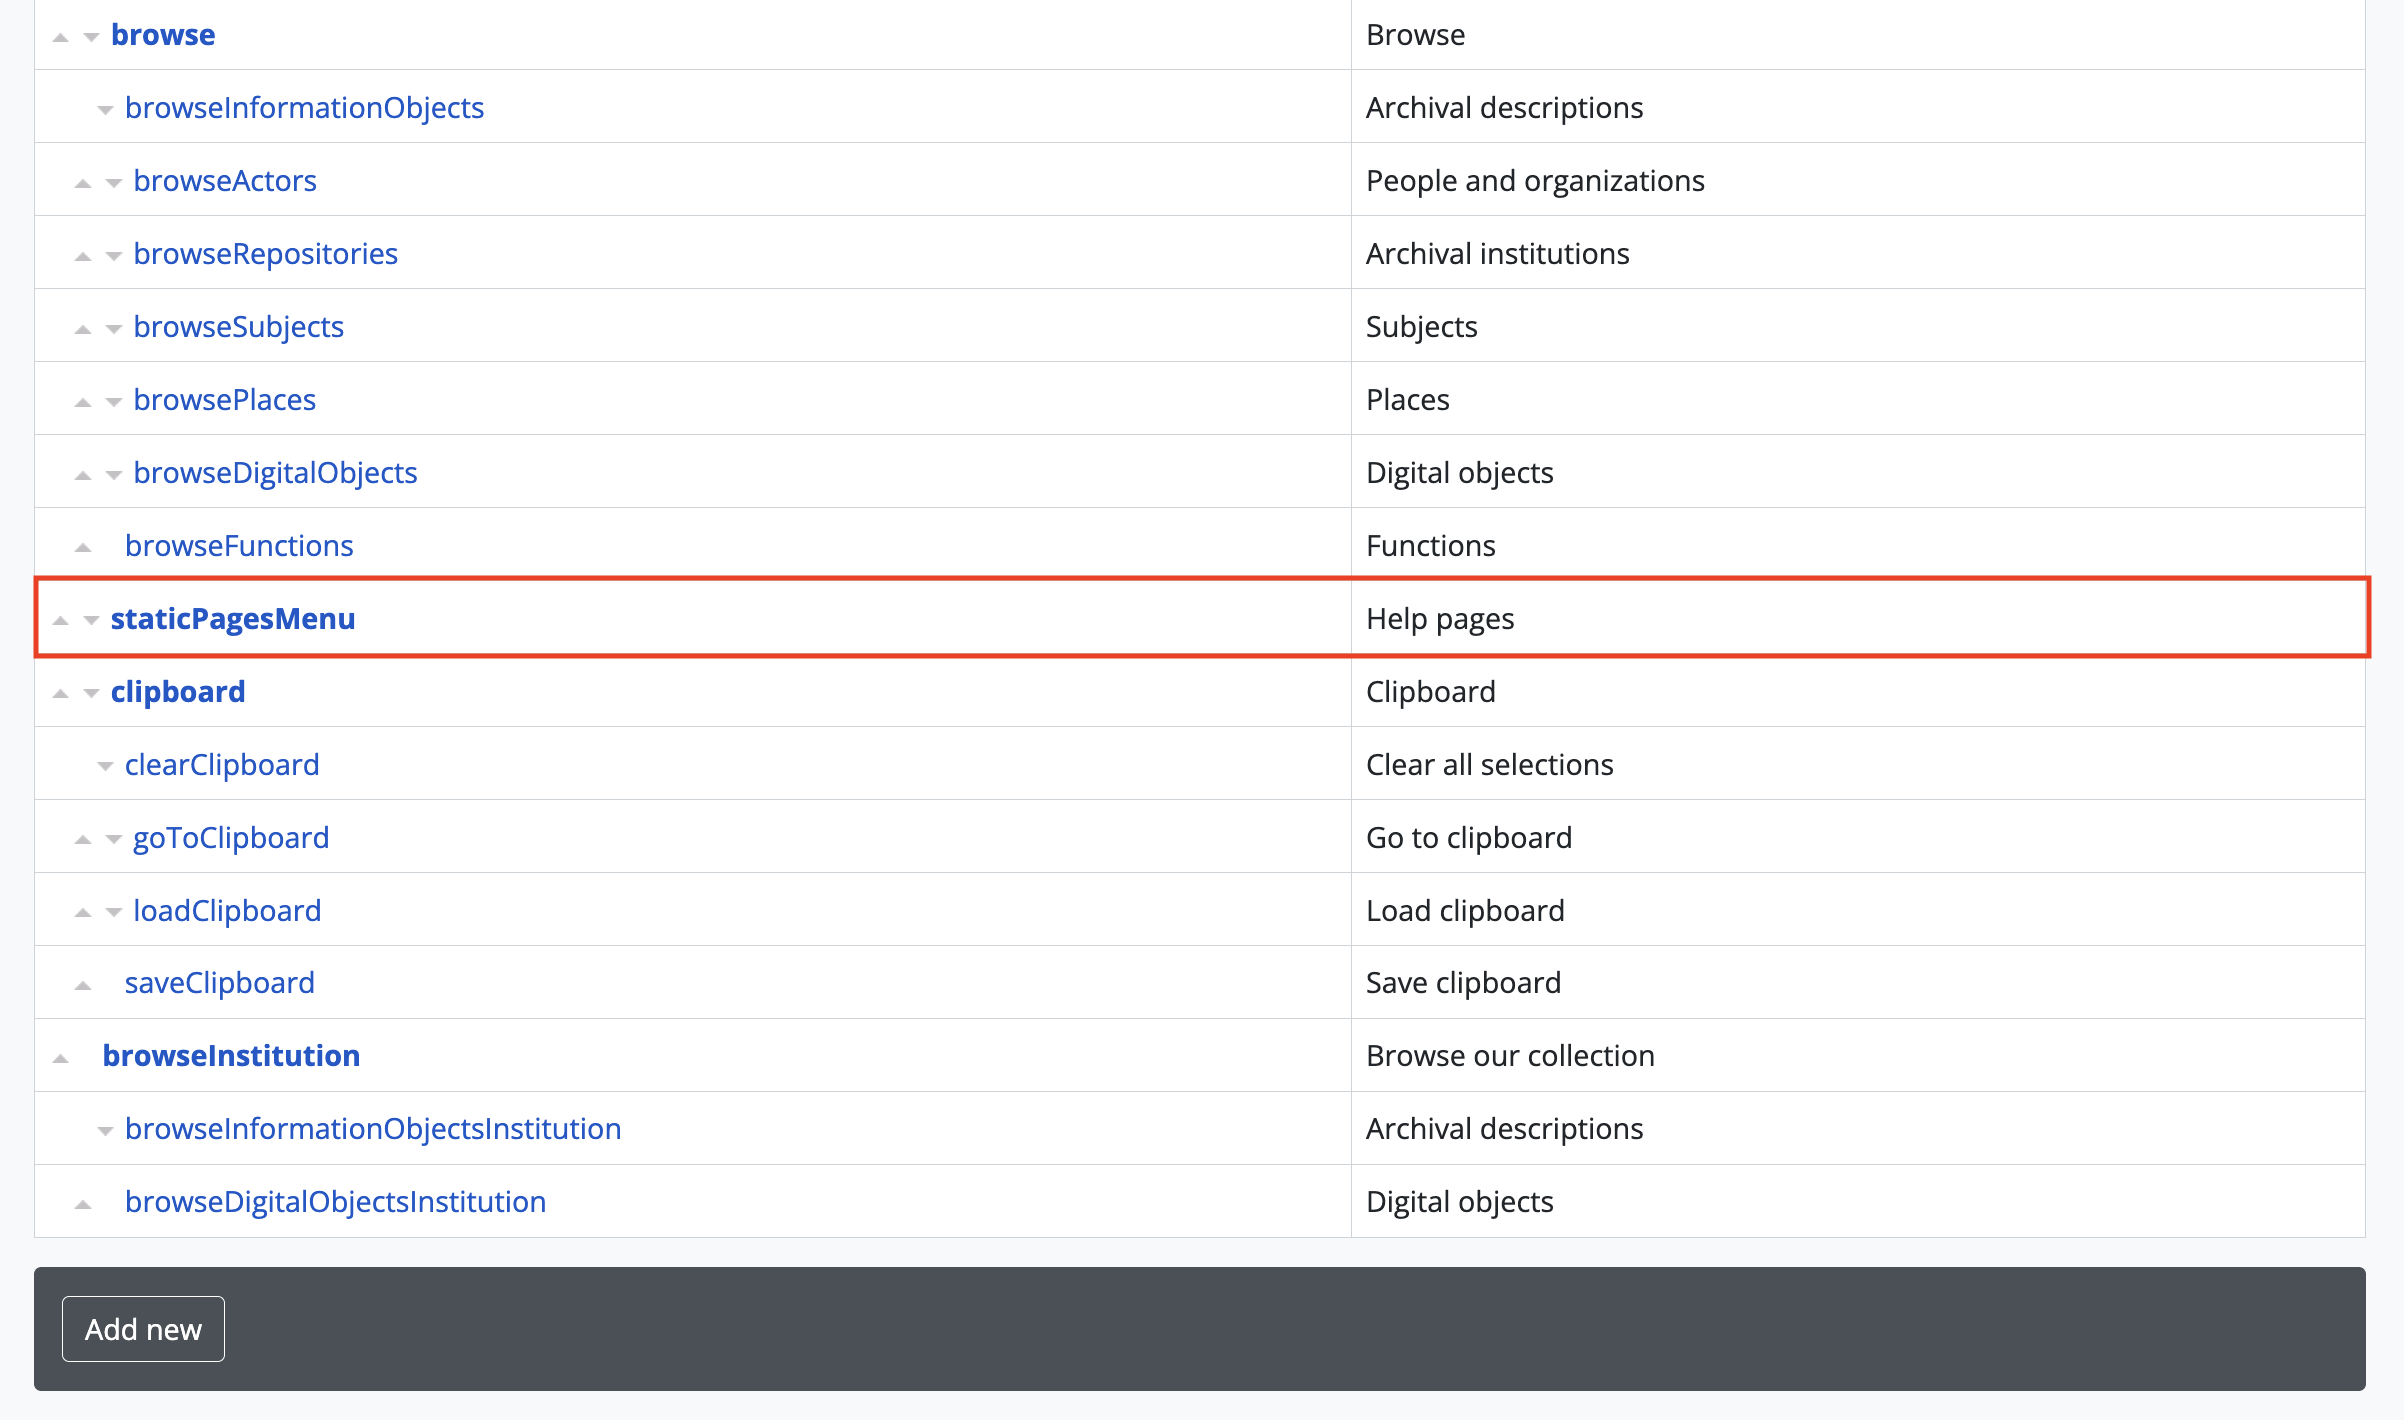This screenshot has height=1420, width=2404.
Task: Click the down arrow beside browseSubjects
Action: [114, 329]
